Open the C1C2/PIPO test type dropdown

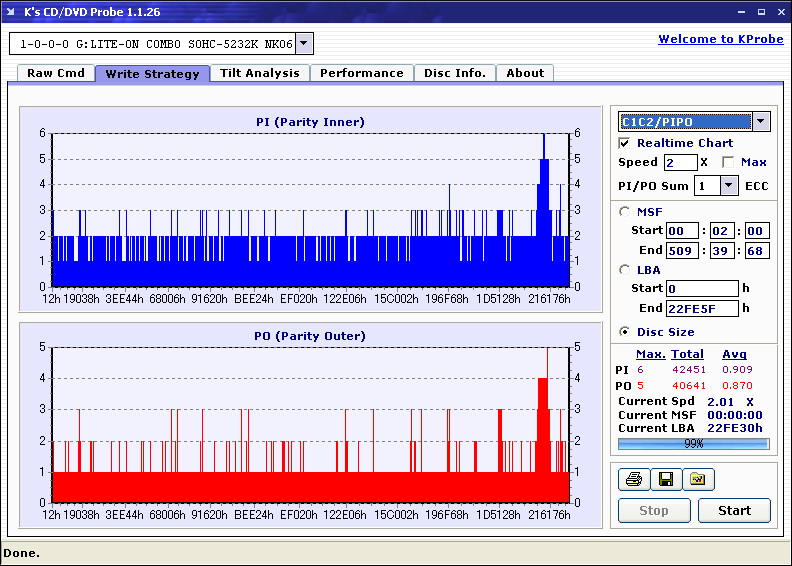[x=761, y=121]
